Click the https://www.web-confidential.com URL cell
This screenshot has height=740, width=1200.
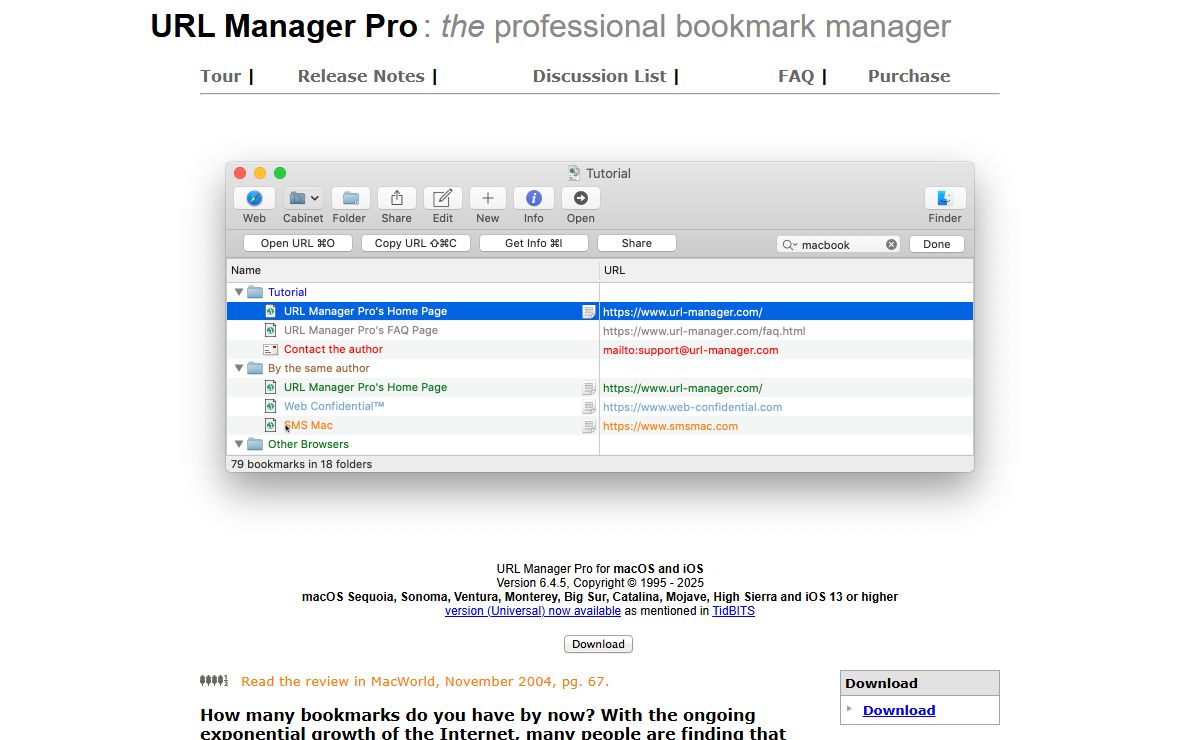point(692,407)
